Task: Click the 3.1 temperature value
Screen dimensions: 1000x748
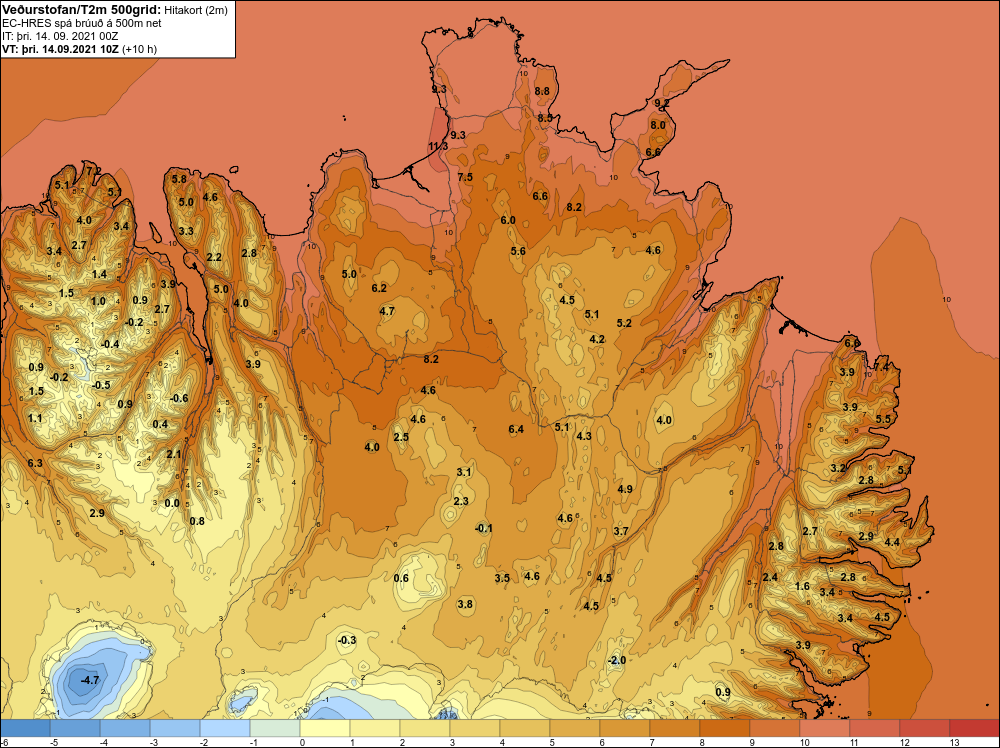Action: [x=464, y=472]
